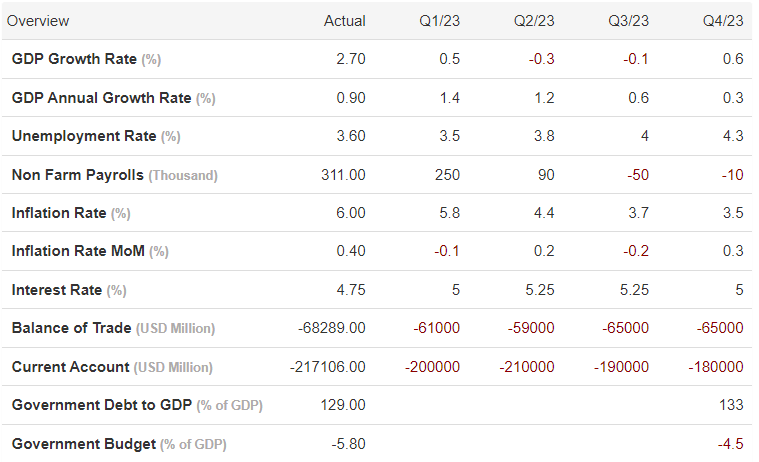Select Balance of Trade Q2/23 value -59000
Image resolution: width=759 pixels, height=462 pixels.
[531, 328]
